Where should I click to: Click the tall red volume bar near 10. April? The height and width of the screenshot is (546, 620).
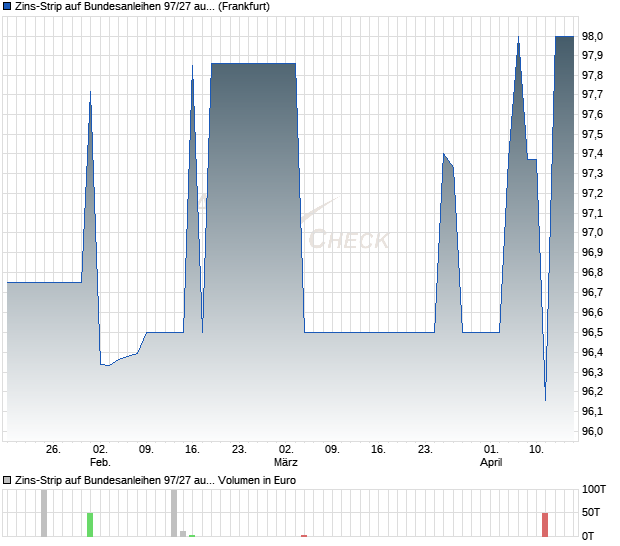tap(545, 524)
